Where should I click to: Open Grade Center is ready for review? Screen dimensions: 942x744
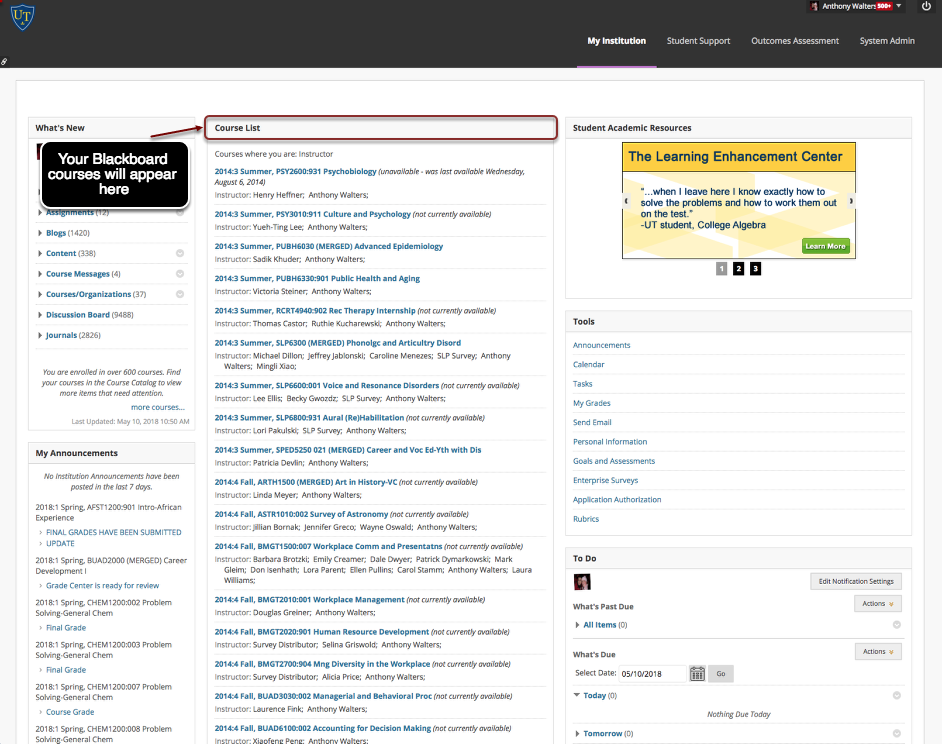point(103,586)
